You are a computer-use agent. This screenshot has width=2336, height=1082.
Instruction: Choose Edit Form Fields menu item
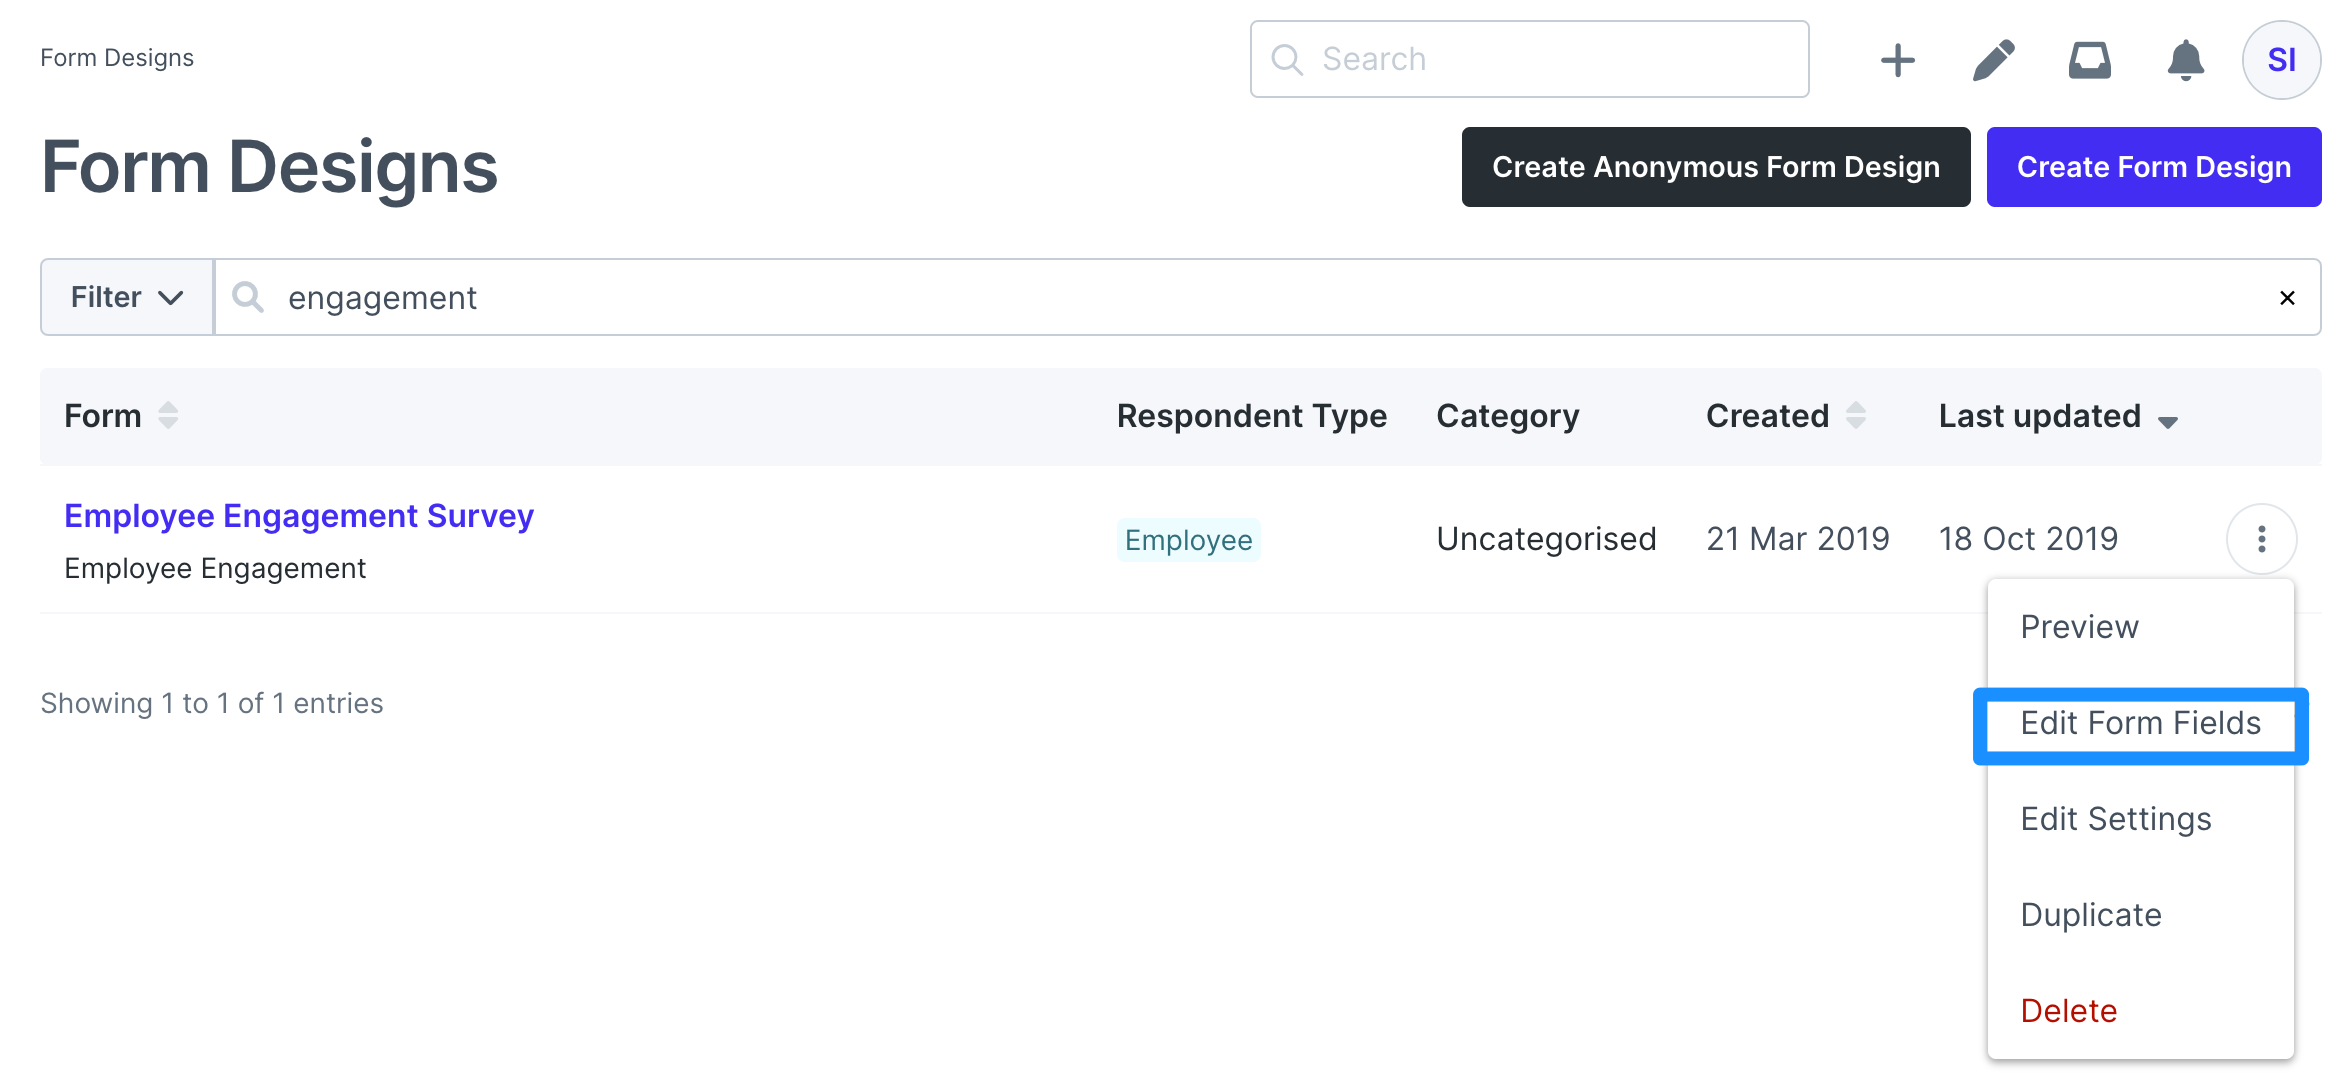pyautogui.click(x=2140, y=723)
